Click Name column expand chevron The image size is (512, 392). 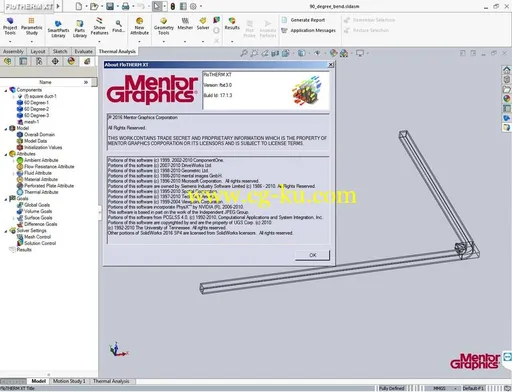pos(86,82)
